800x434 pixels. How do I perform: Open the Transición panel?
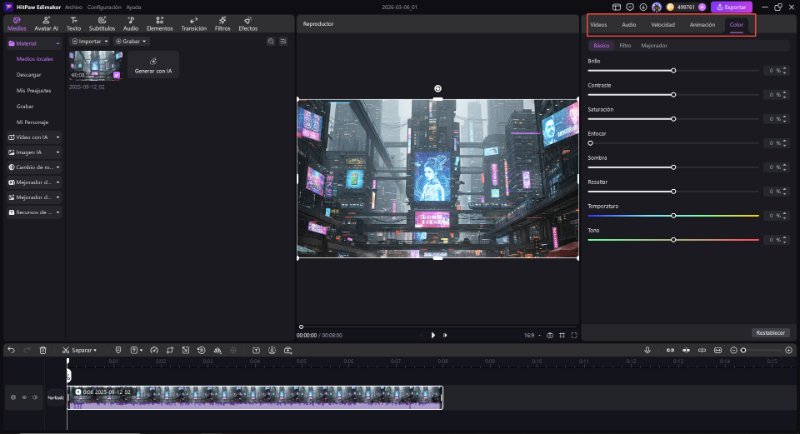pyautogui.click(x=194, y=24)
